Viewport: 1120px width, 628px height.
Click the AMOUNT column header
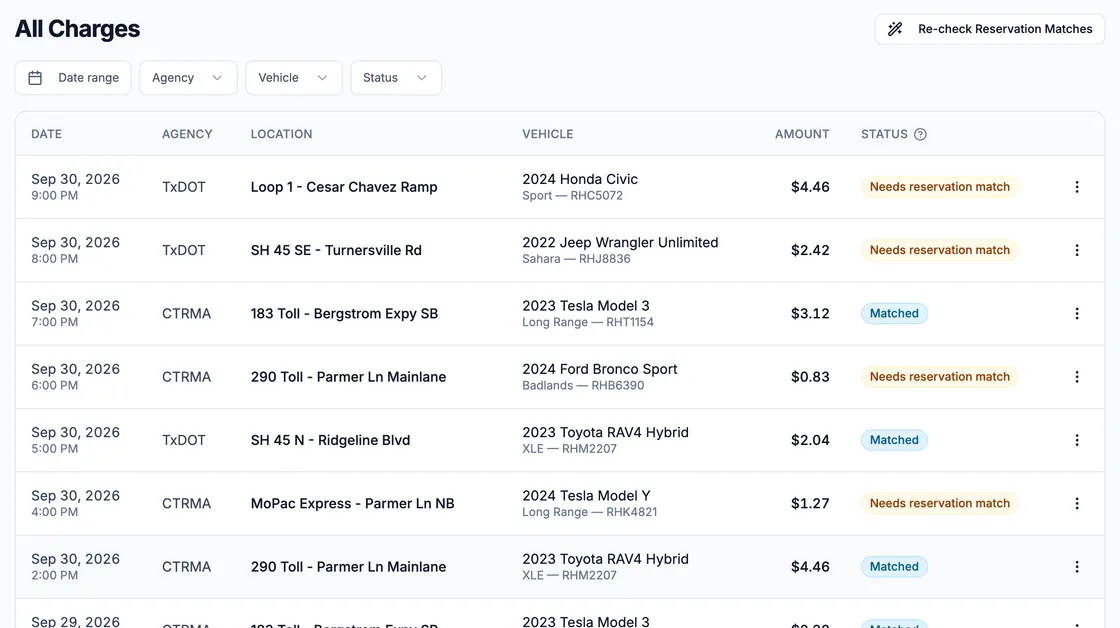[x=802, y=134]
